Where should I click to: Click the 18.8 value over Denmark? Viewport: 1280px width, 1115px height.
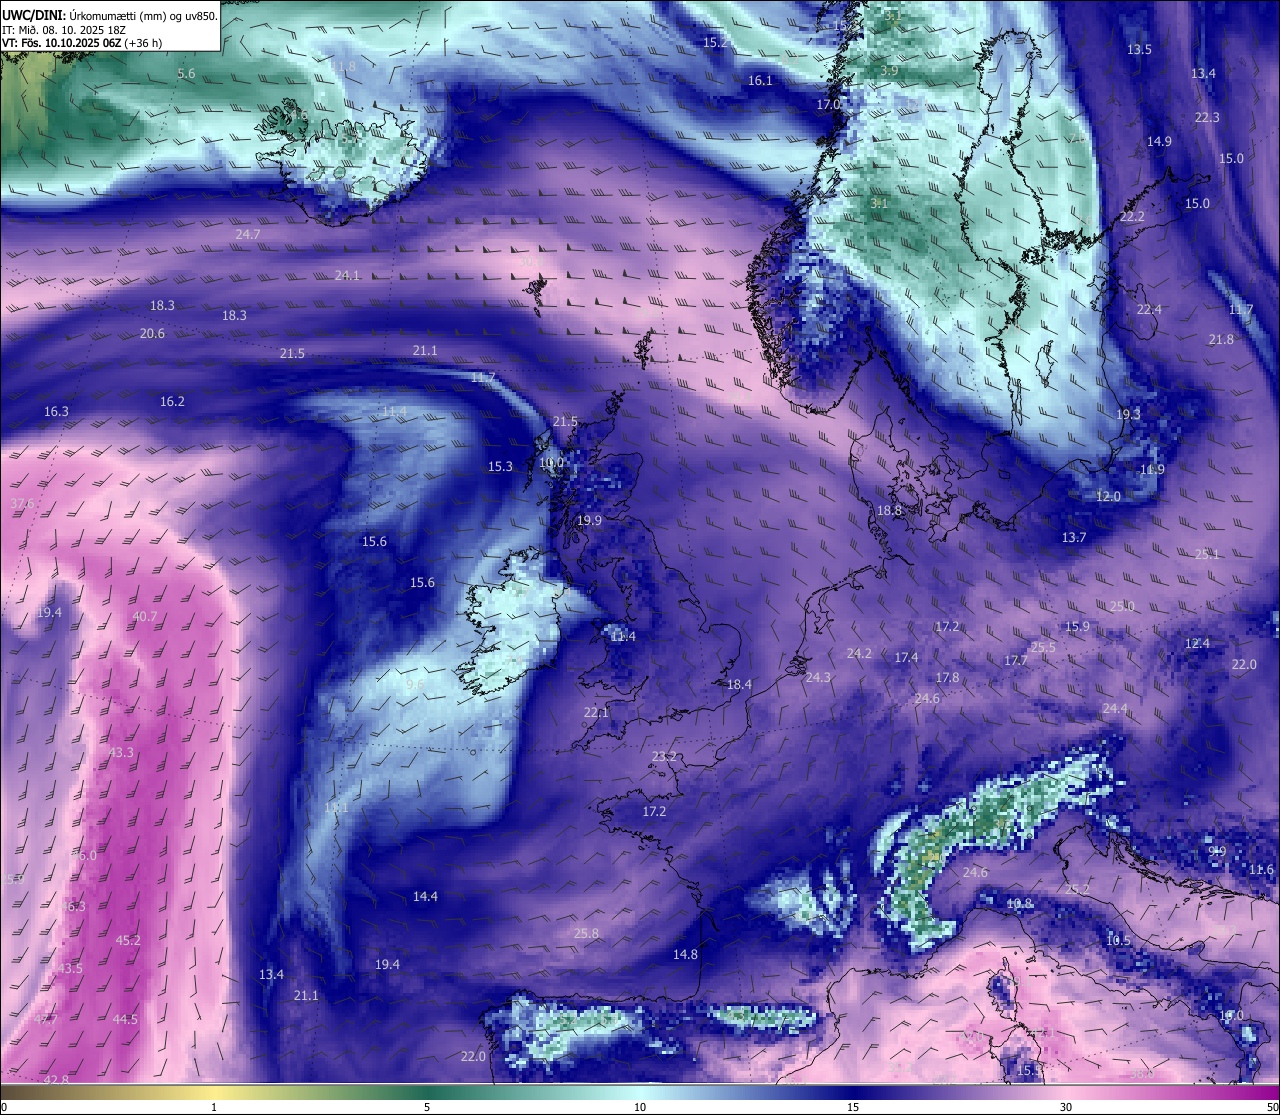point(889,511)
